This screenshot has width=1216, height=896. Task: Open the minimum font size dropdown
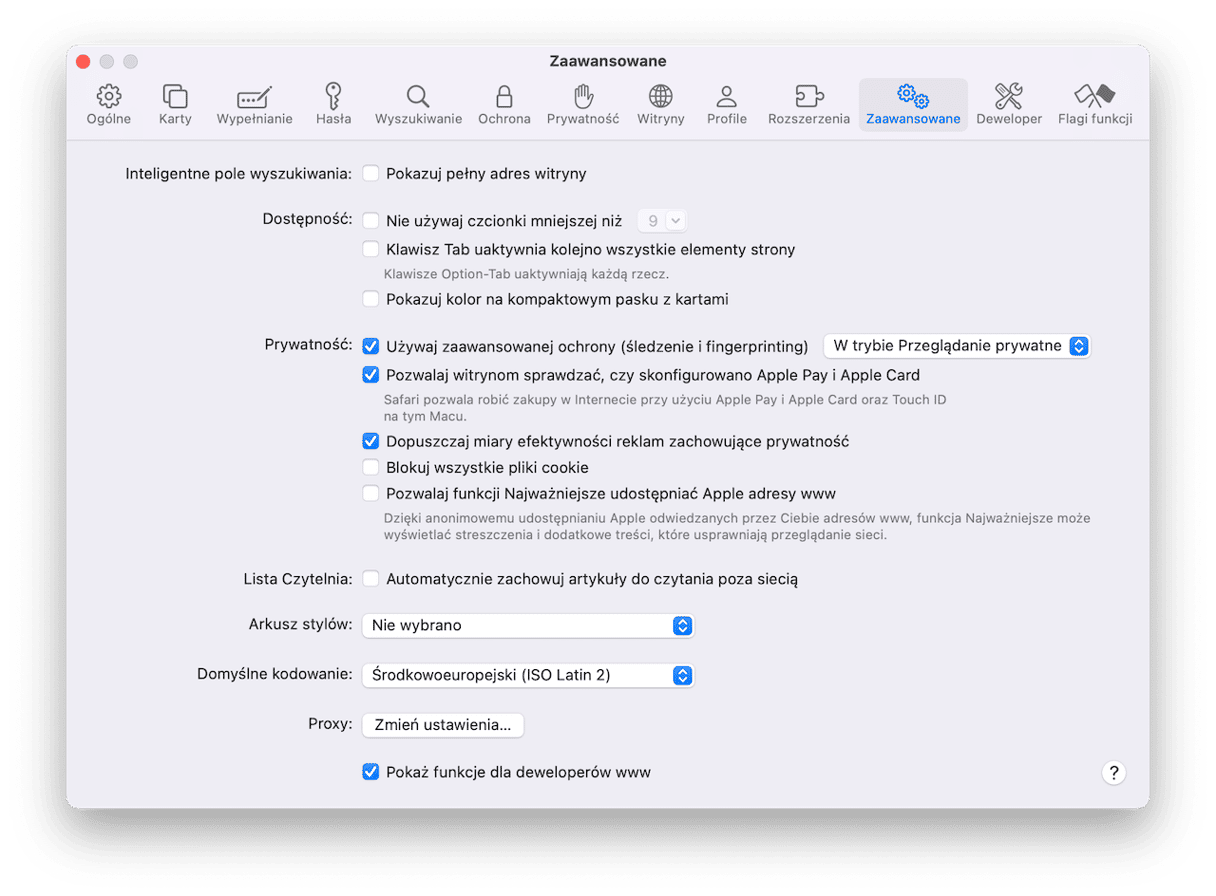point(663,221)
